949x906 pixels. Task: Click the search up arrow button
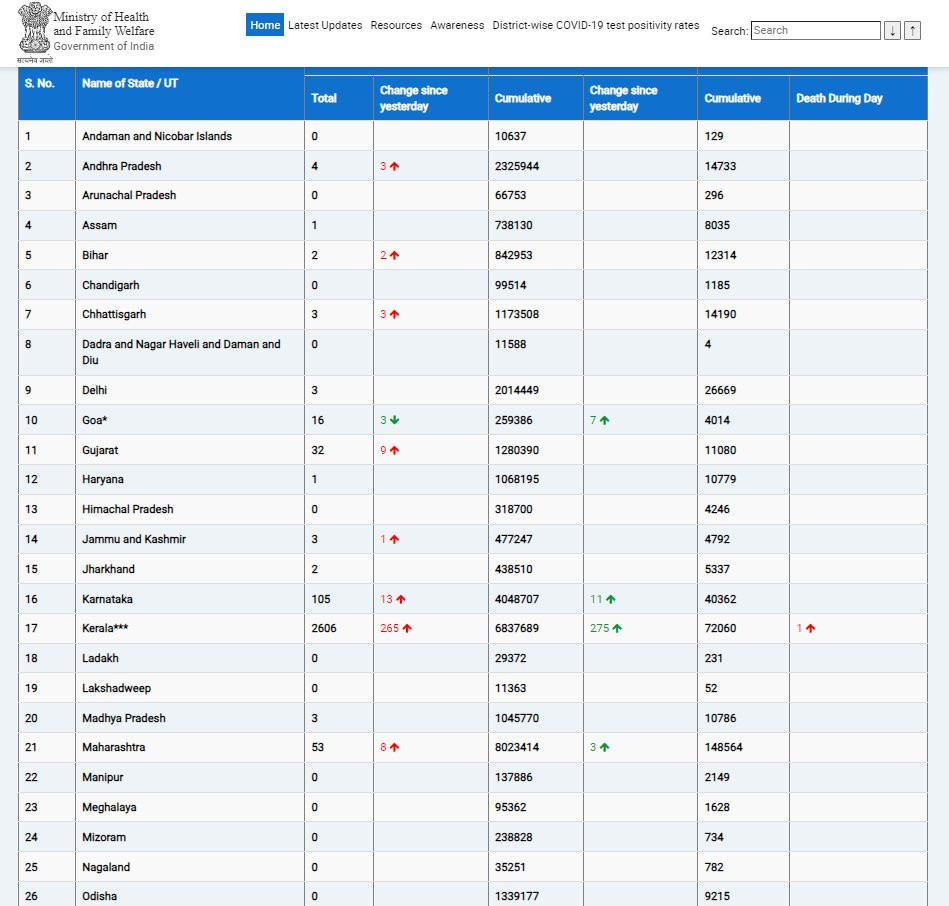click(913, 30)
